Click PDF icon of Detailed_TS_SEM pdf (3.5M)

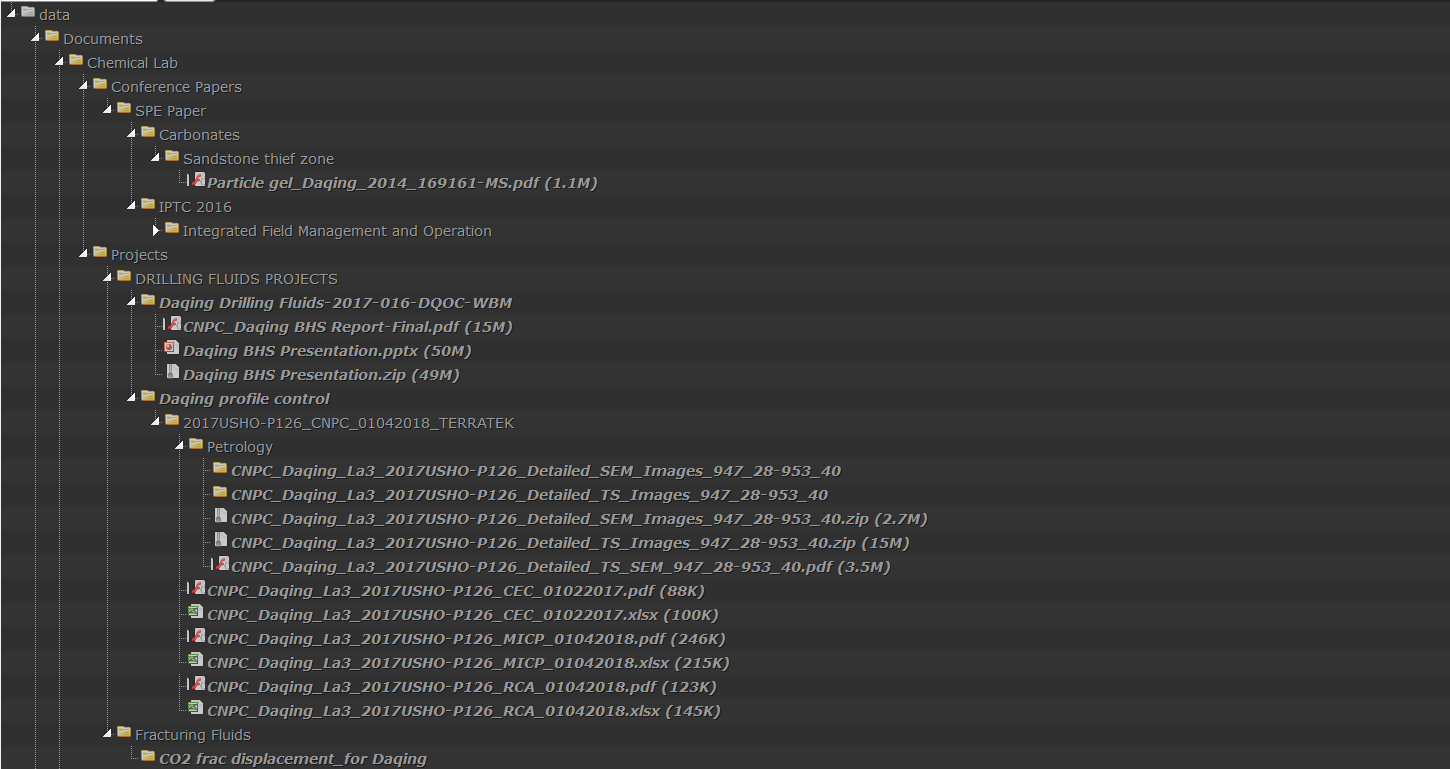pyautogui.click(x=222, y=564)
